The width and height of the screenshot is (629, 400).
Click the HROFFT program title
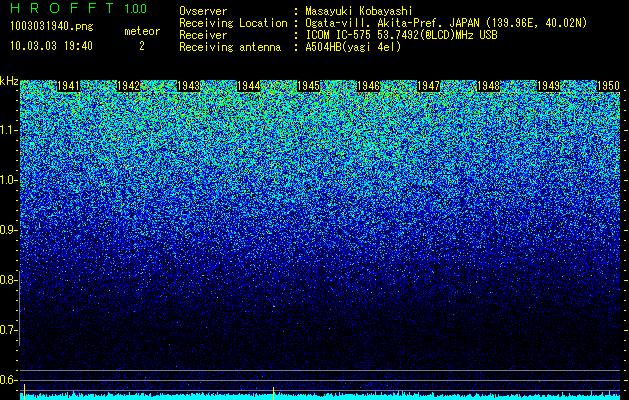pyautogui.click(x=62, y=8)
